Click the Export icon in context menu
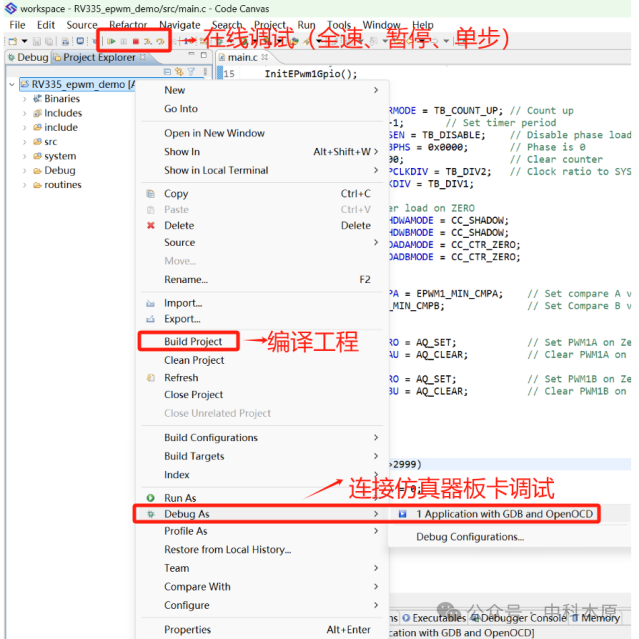 tap(150, 319)
